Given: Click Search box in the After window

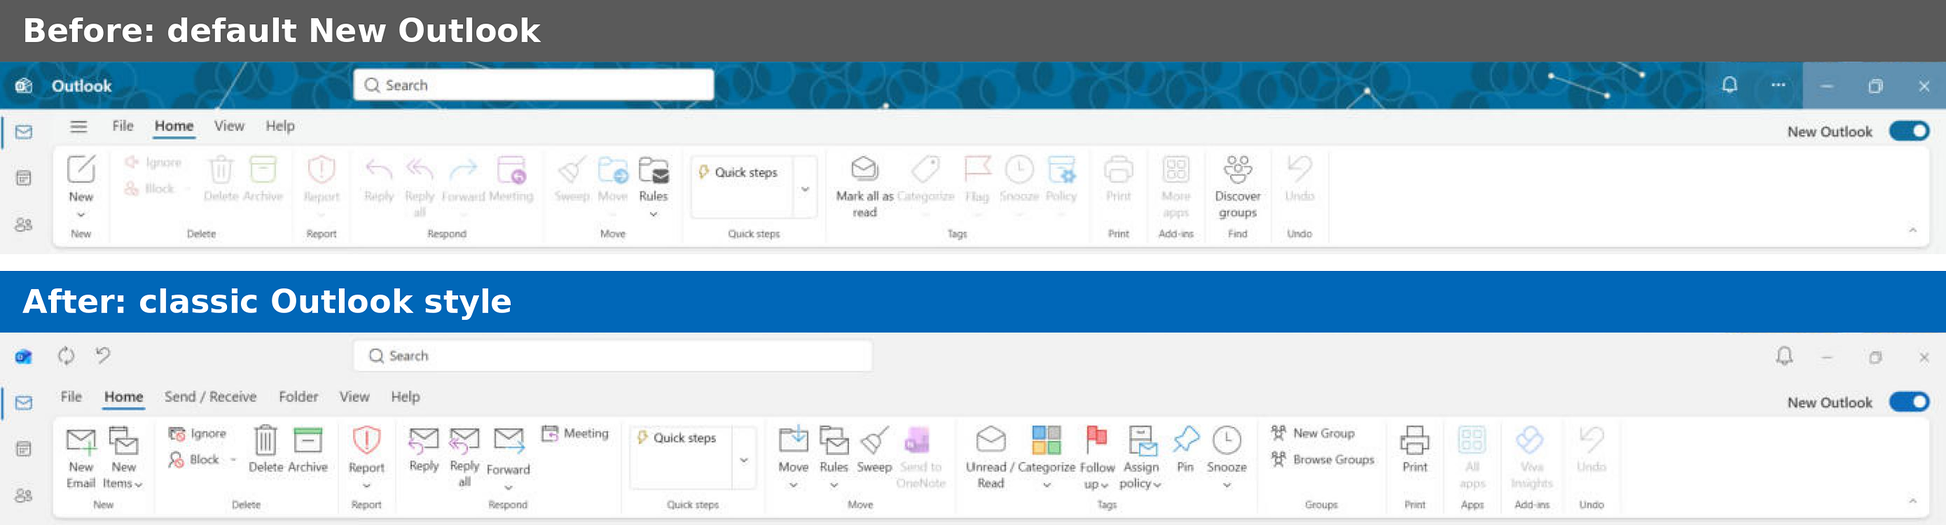Looking at the screenshot, I should click(x=612, y=356).
